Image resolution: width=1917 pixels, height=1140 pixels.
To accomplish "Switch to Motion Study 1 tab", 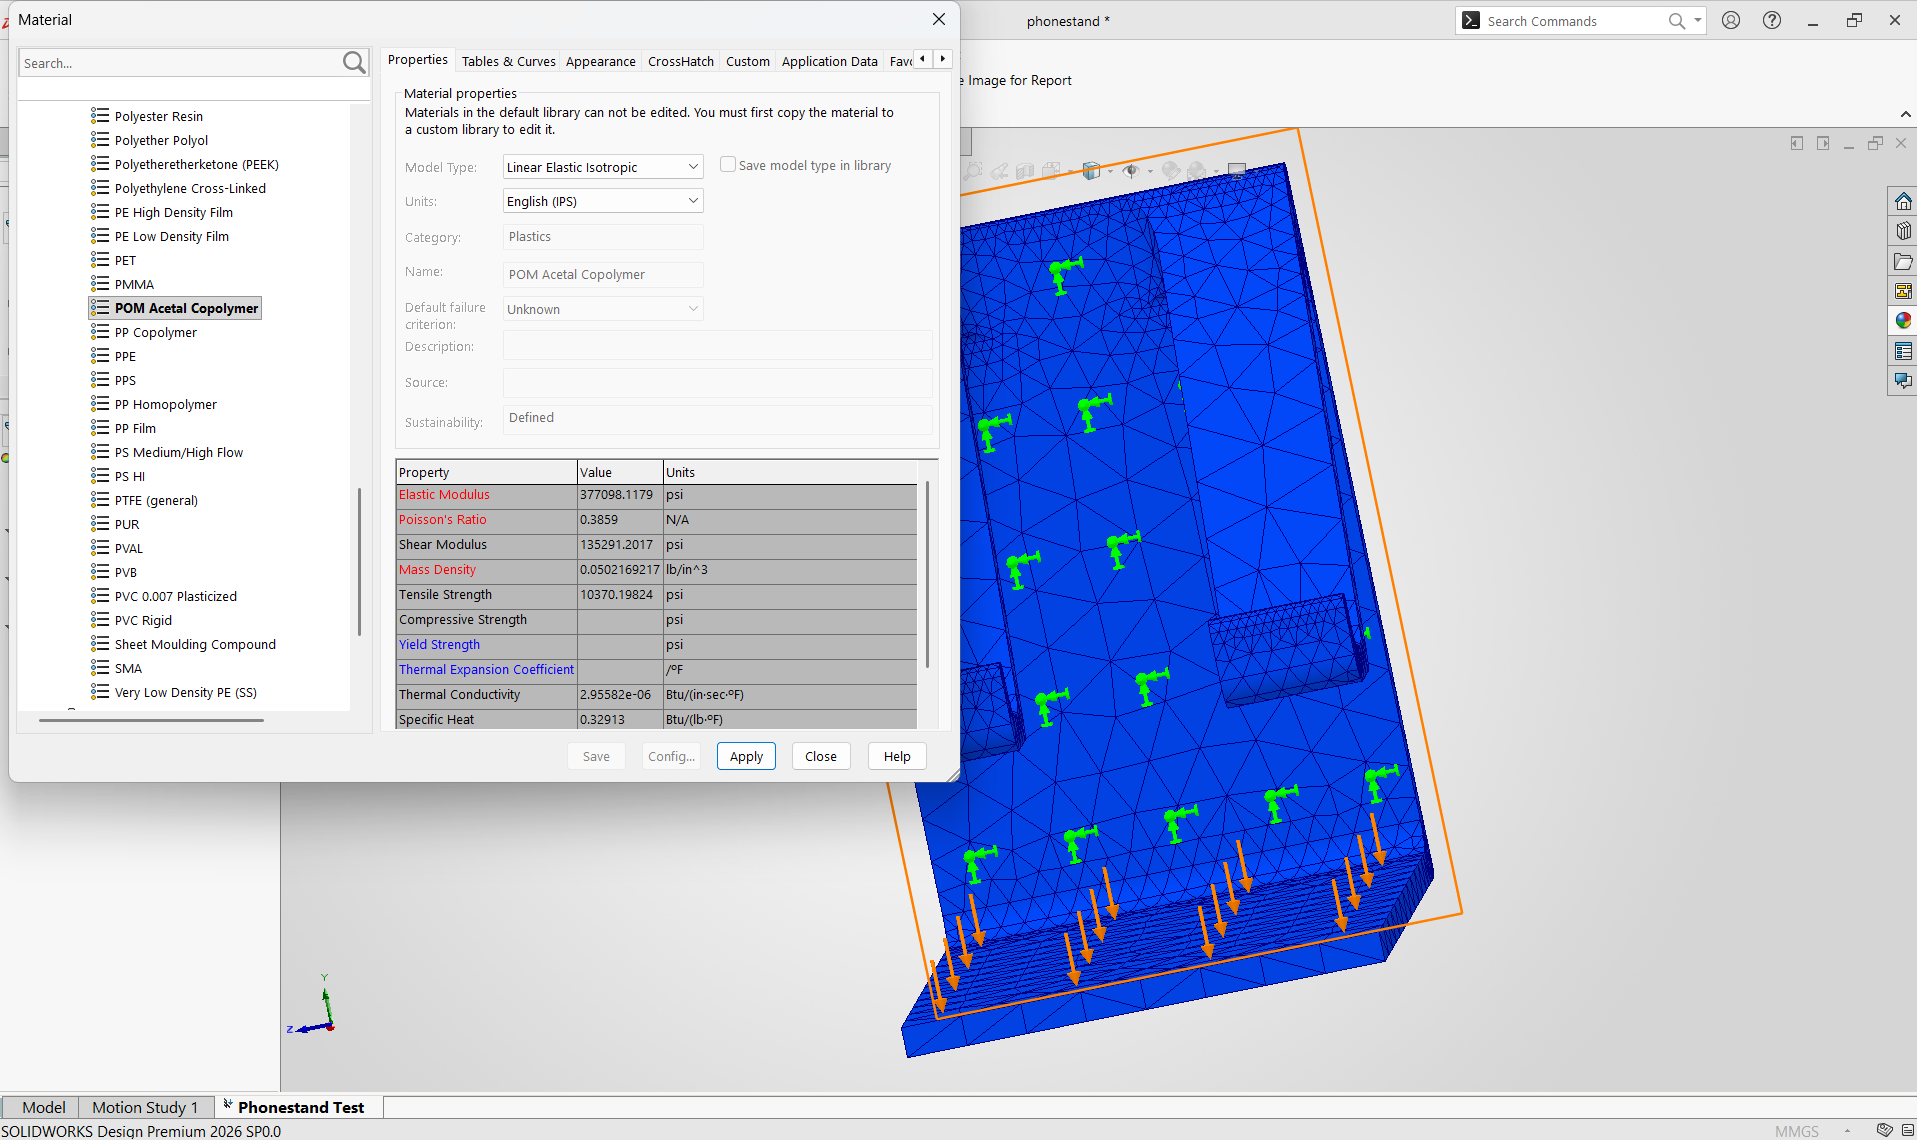I will point(145,1107).
